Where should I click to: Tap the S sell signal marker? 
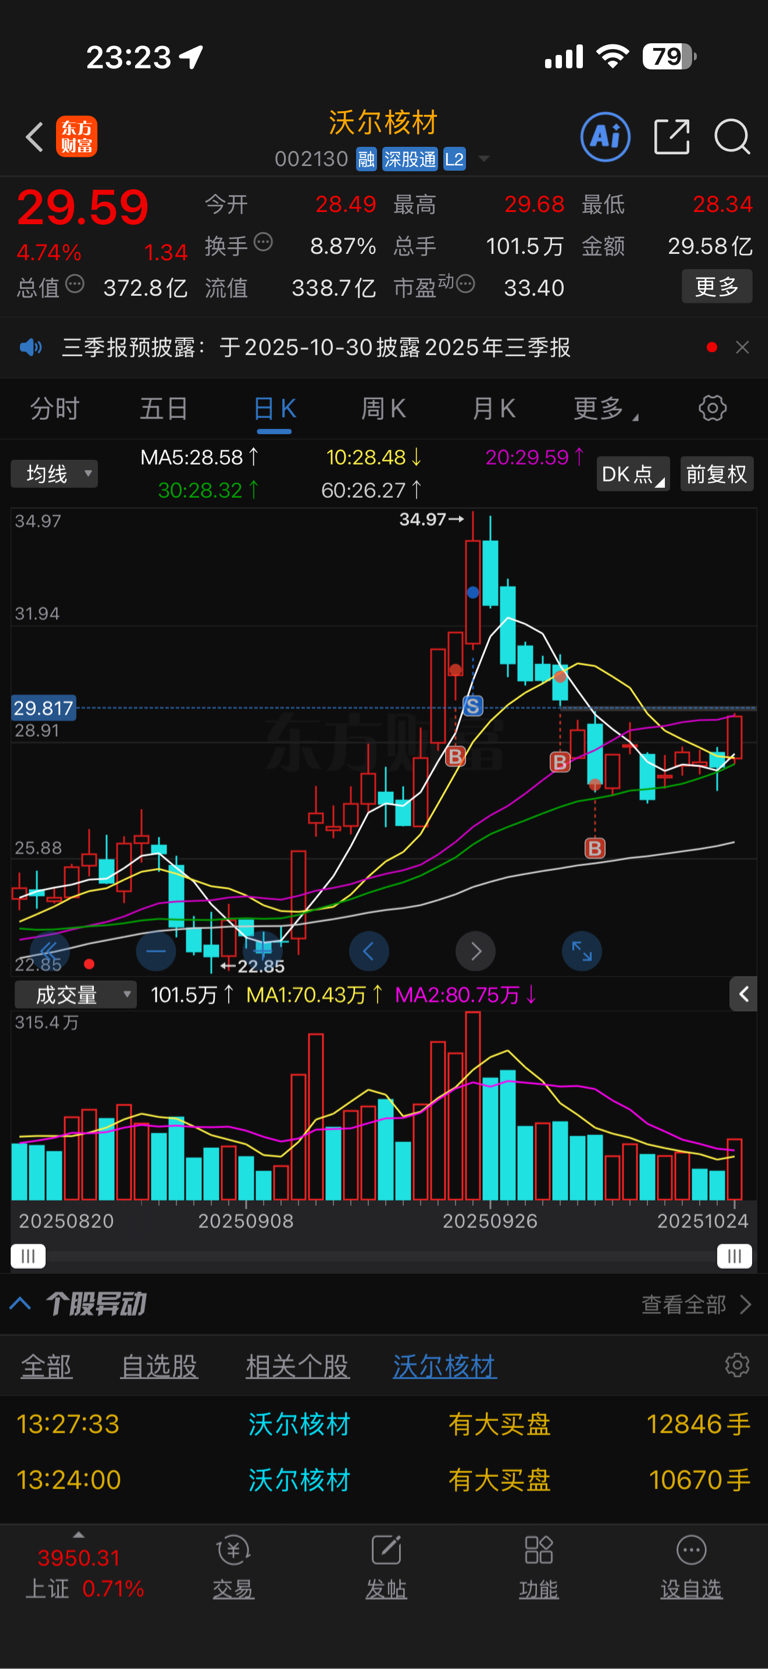[473, 706]
